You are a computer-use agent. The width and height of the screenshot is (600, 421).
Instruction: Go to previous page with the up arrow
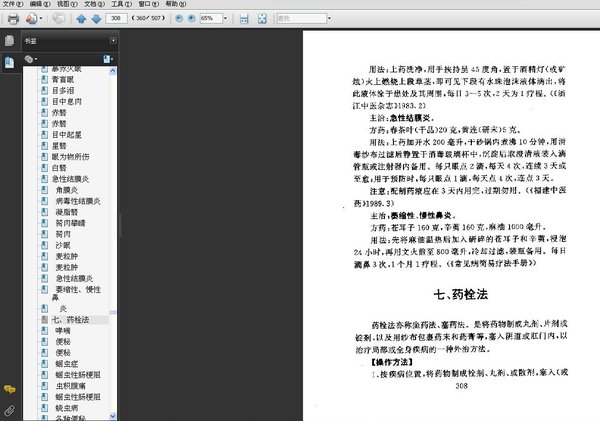(x=81, y=18)
